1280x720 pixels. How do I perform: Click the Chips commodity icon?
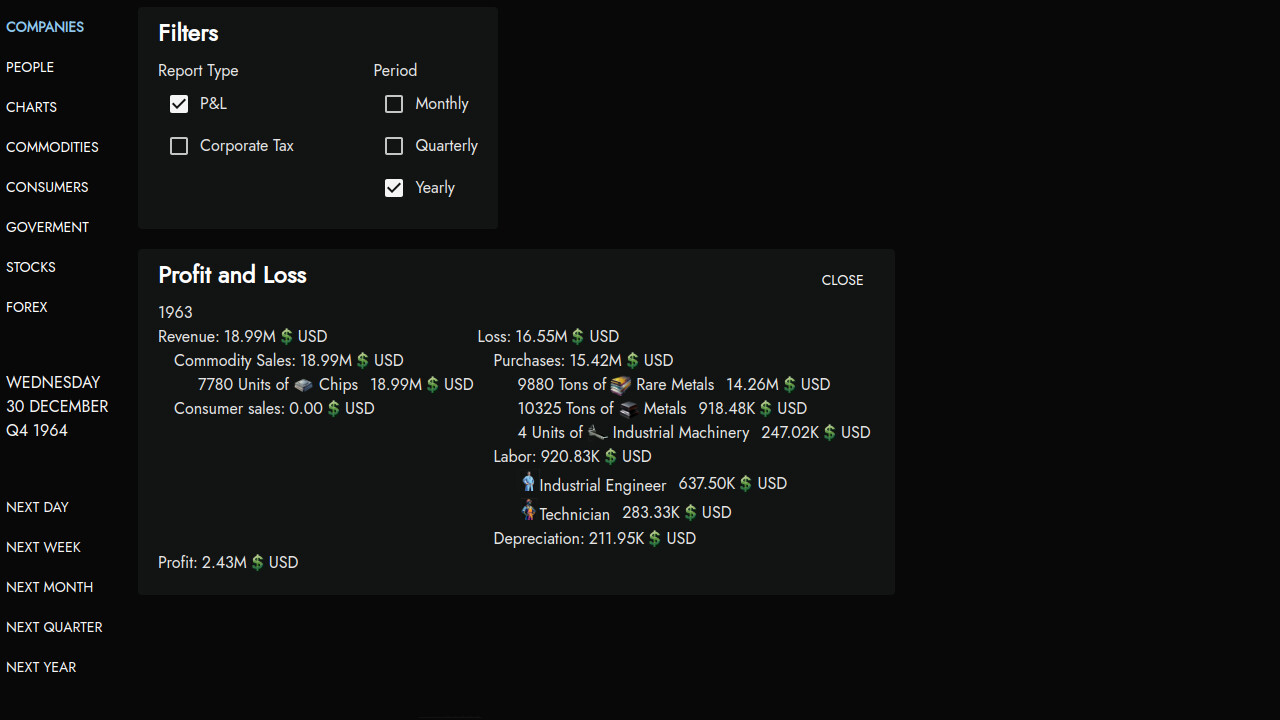pos(305,384)
